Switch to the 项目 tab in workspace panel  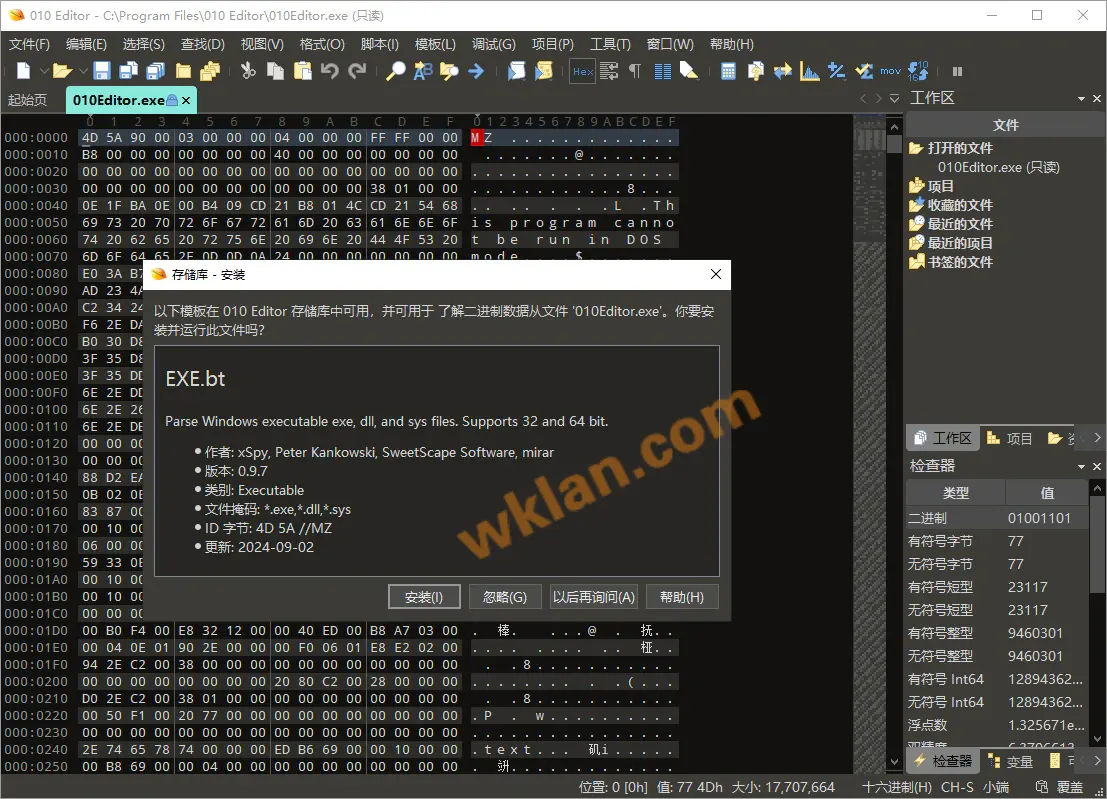(x=1010, y=438)
